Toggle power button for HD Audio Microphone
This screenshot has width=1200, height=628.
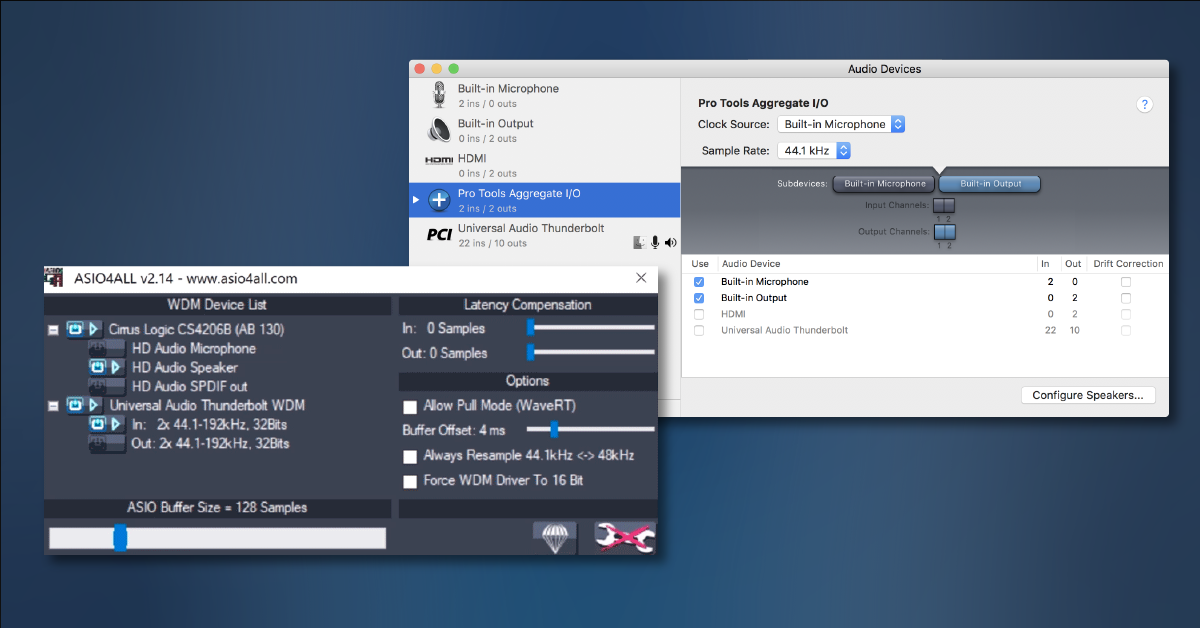(98, 348)
